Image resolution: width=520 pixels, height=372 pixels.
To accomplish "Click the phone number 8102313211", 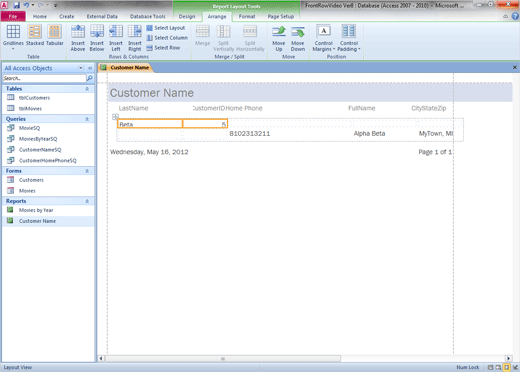I will pyautogui.click(x=250, y=134).
